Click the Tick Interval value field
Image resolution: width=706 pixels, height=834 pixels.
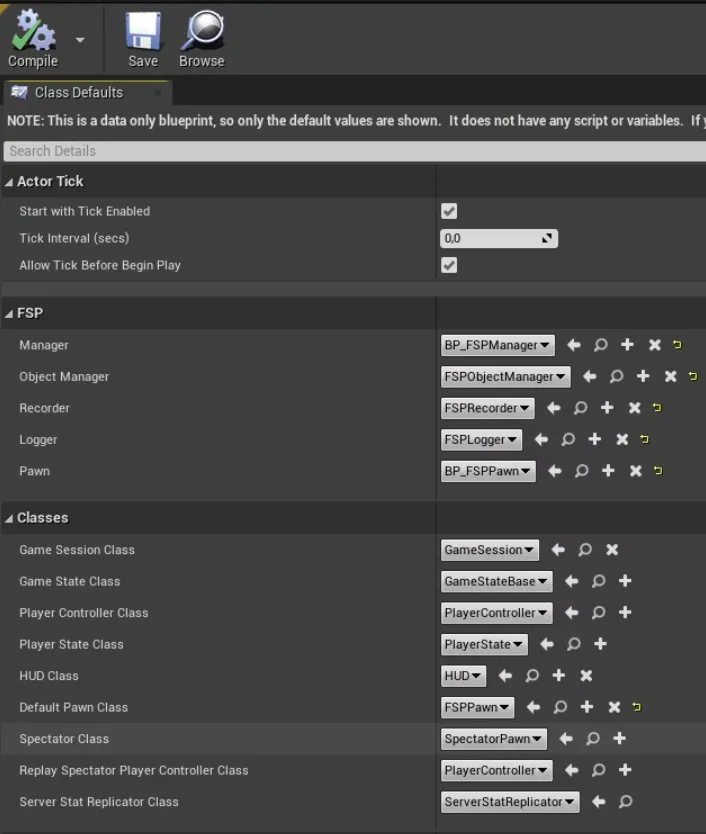(490, 238)
